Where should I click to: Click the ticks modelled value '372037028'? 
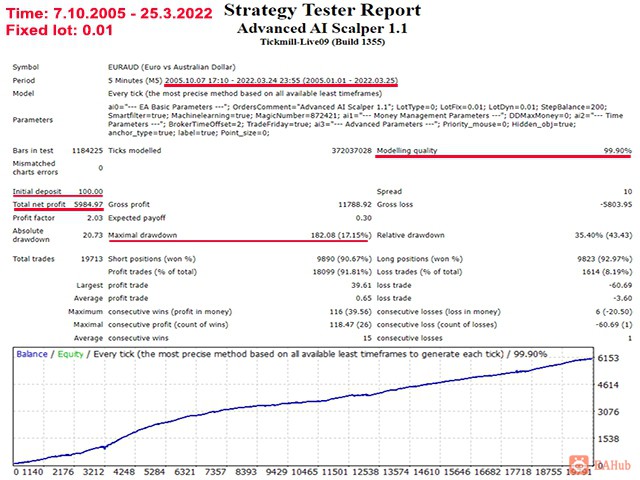coord(352,151)
